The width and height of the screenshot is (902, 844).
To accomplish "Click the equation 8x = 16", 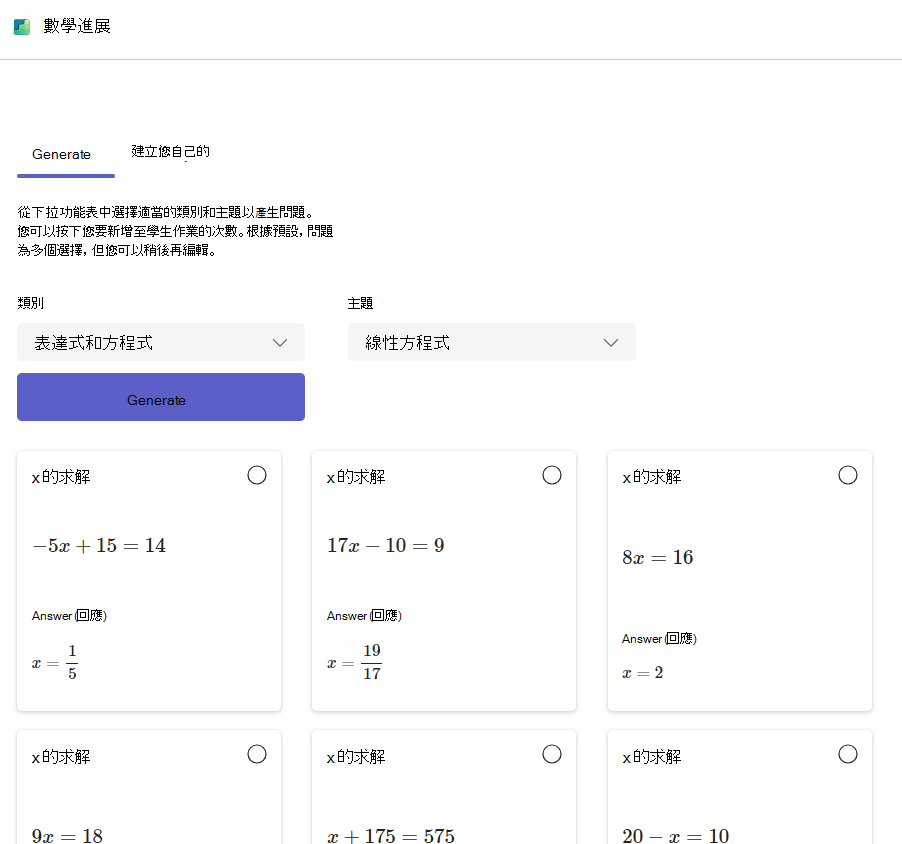I will point(658,557).
